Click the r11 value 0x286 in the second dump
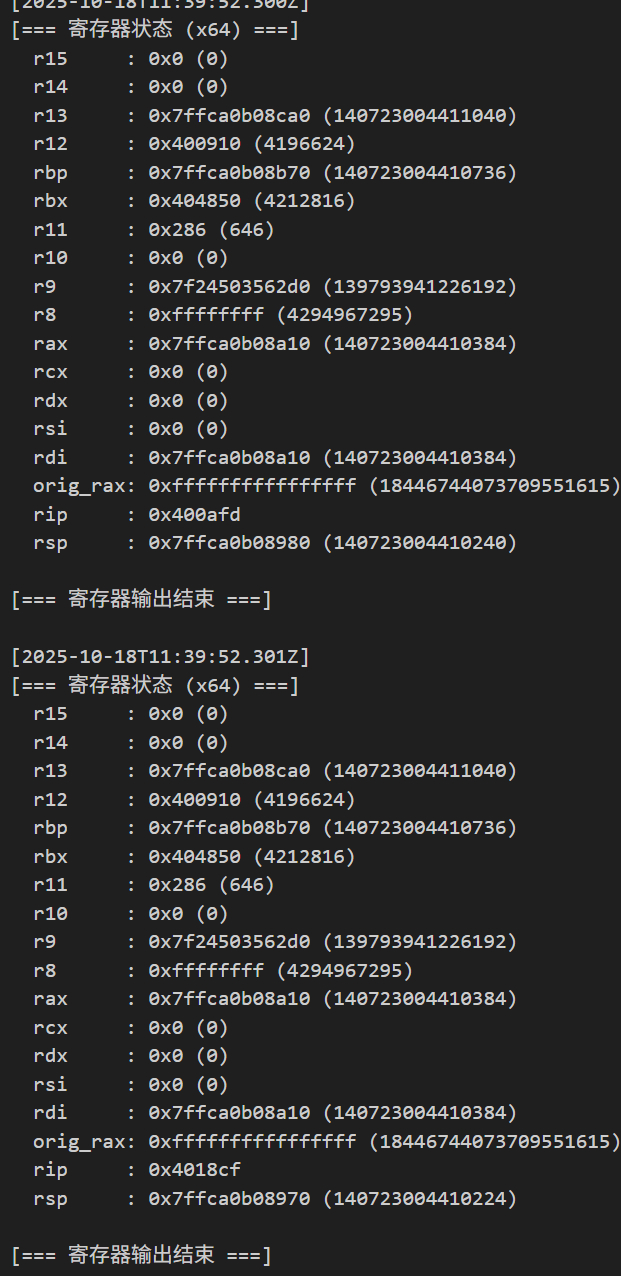Image resolution: width=621 pixels, height=1276 pixels. 177,885
